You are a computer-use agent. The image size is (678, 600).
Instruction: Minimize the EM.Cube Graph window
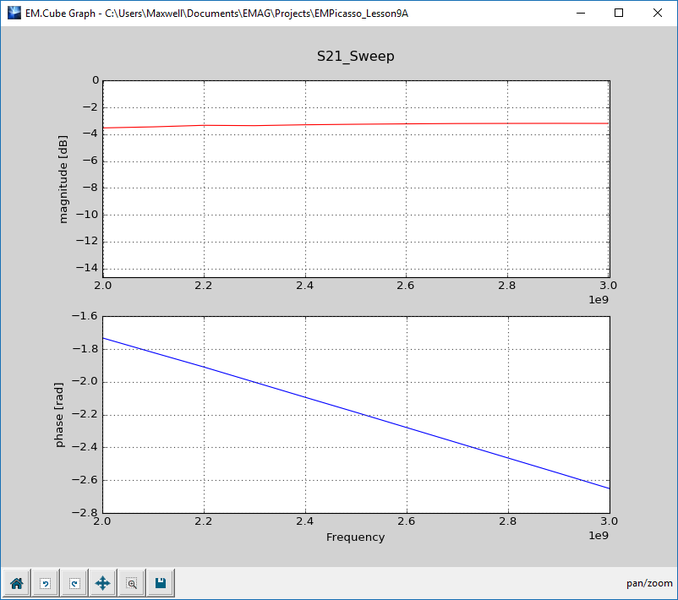click(581, 13)
